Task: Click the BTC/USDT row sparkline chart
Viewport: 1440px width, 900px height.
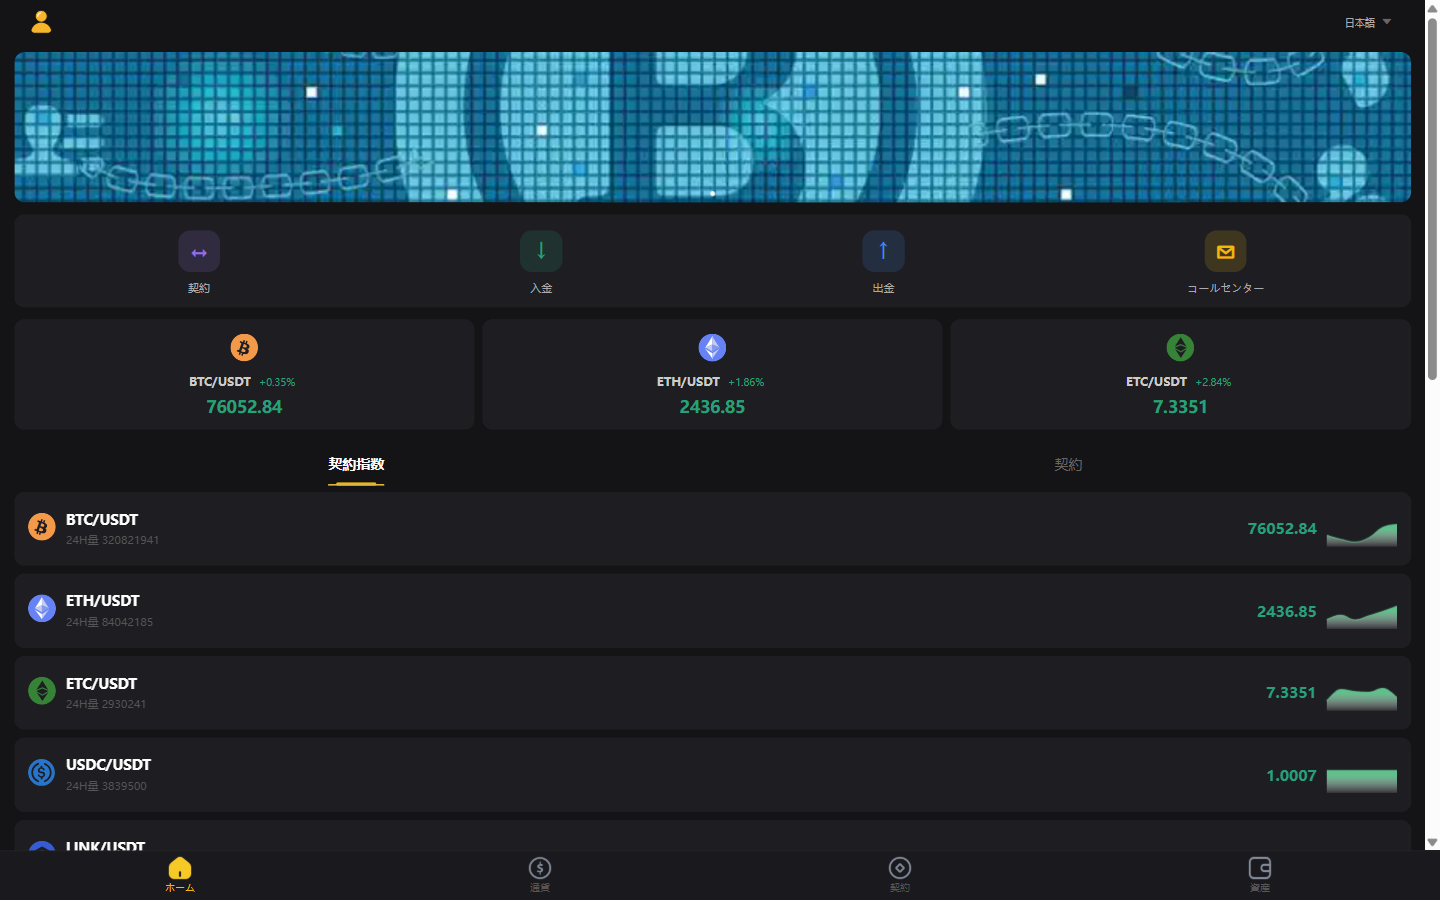Action: [x=1362, y=535]
